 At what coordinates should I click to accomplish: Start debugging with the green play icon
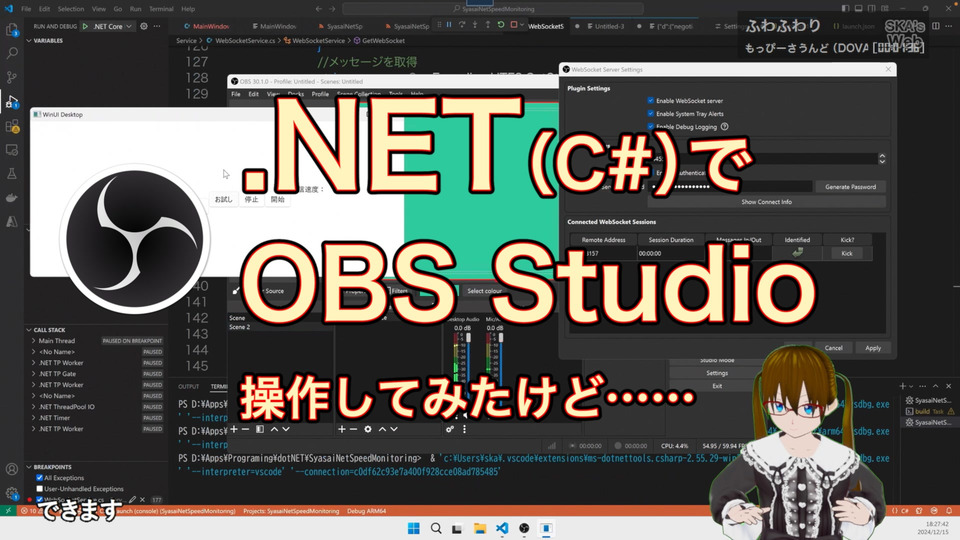point(86,26)
